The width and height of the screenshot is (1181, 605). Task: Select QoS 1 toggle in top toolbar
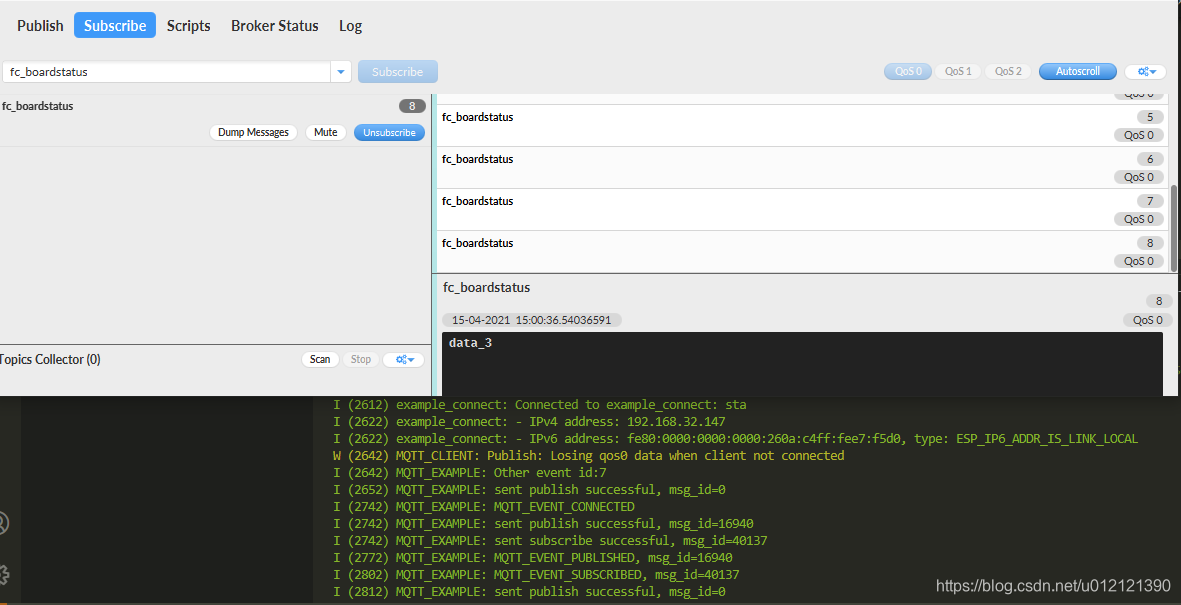[x=957, y=72]
